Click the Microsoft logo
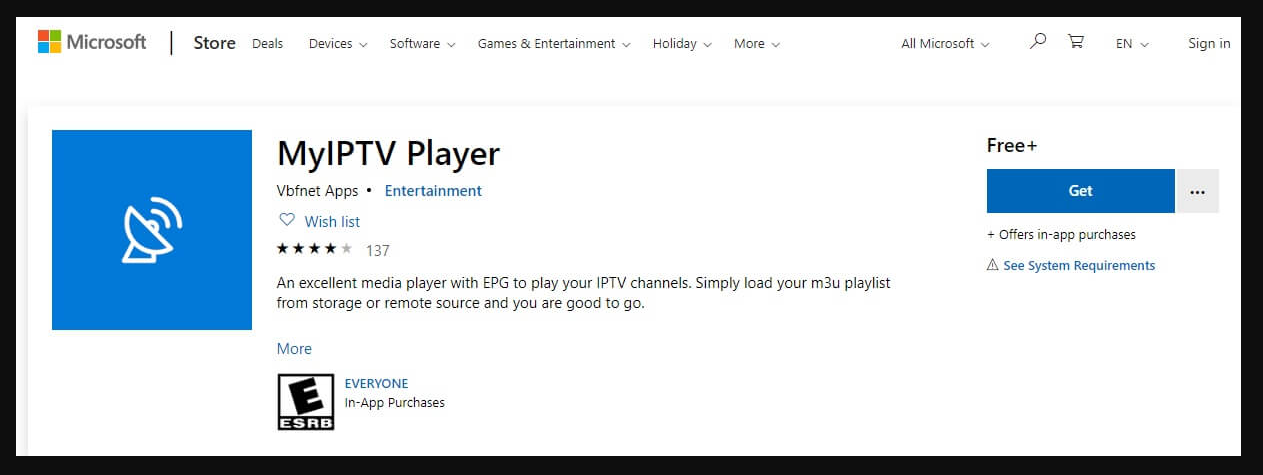 point(92,42)
